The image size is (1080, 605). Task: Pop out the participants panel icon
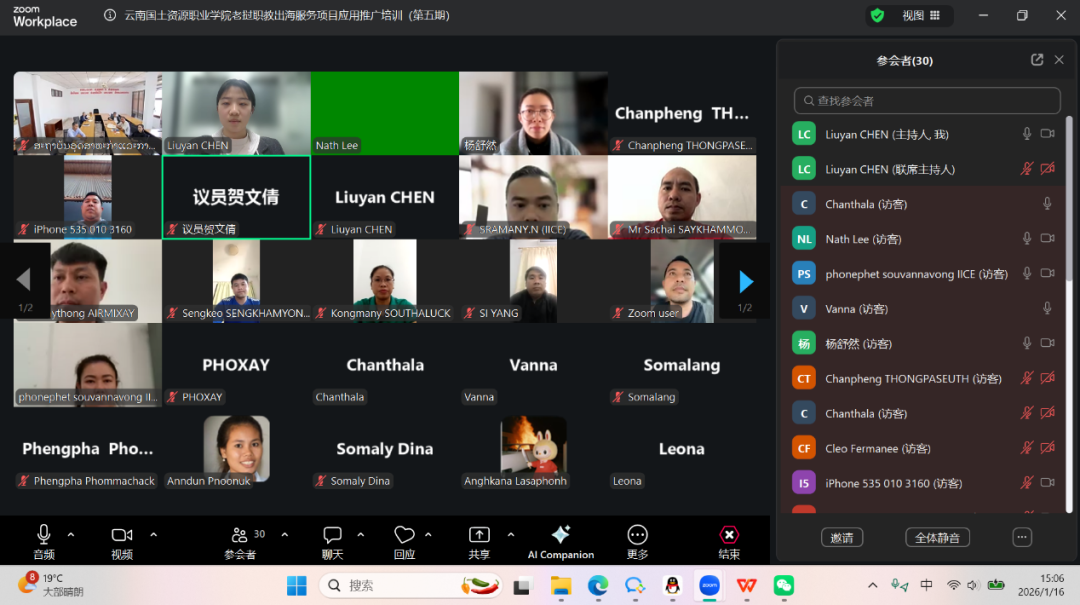tap(1036, 60)
